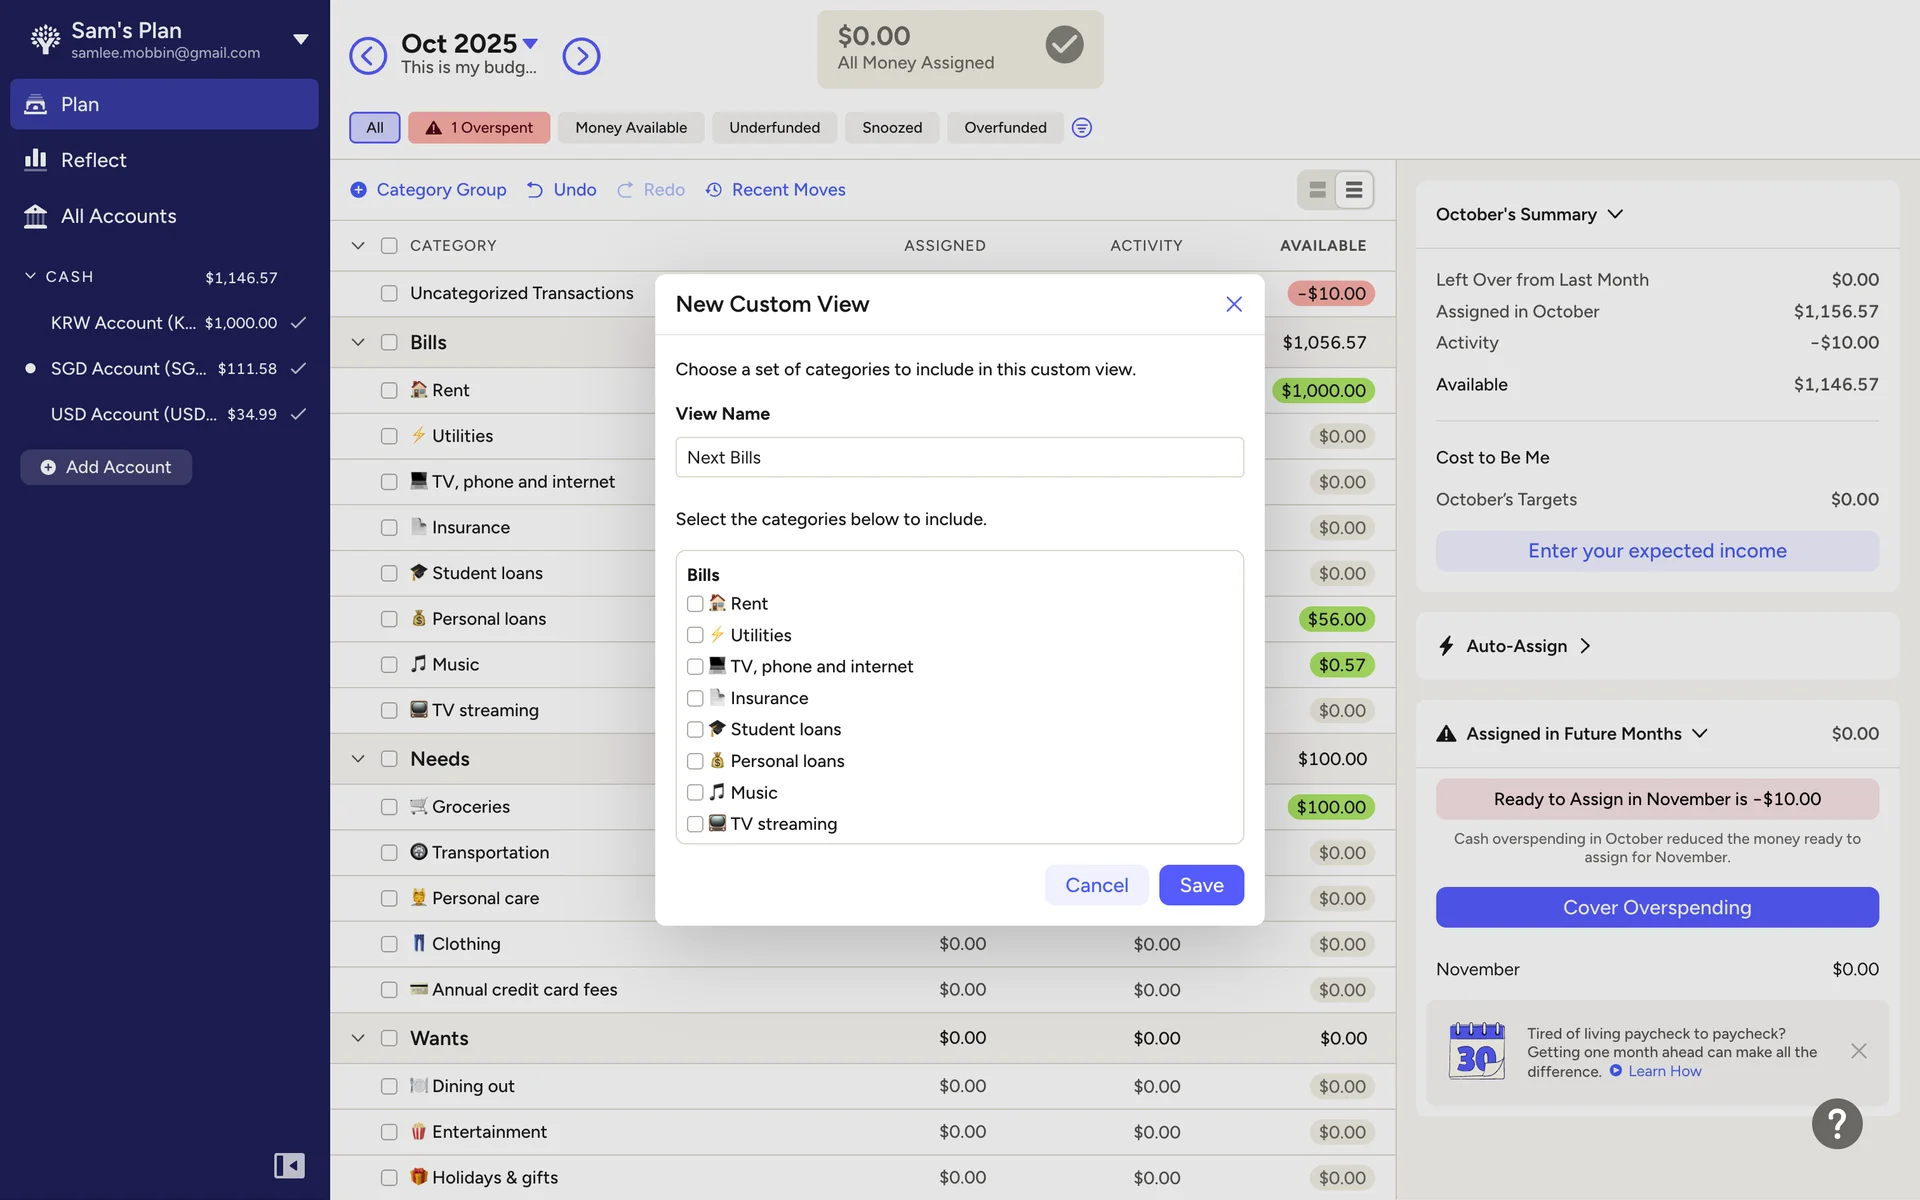The height and width of the screenshot is (1200, 1920).
Task: Save the new custom view
Action: click(1201, 885)
